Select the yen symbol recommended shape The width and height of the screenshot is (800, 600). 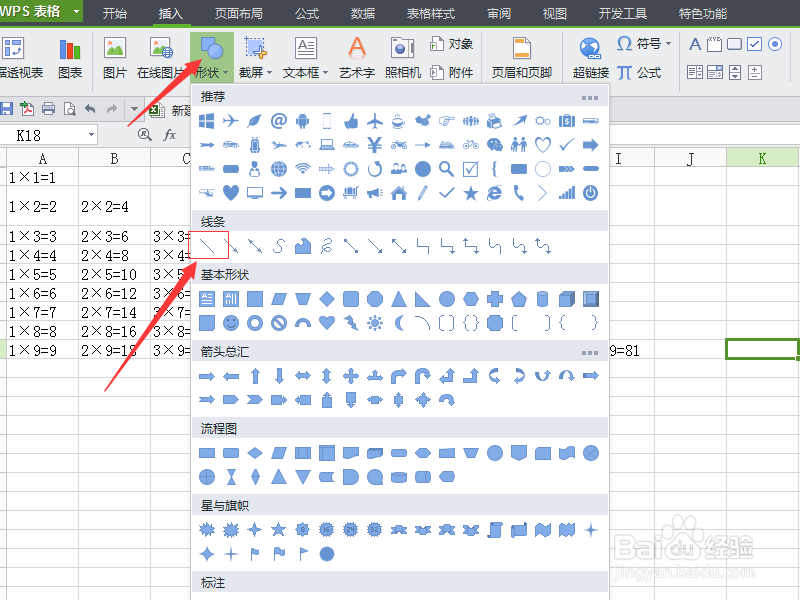pyautogui.click(x=374, y=145)
